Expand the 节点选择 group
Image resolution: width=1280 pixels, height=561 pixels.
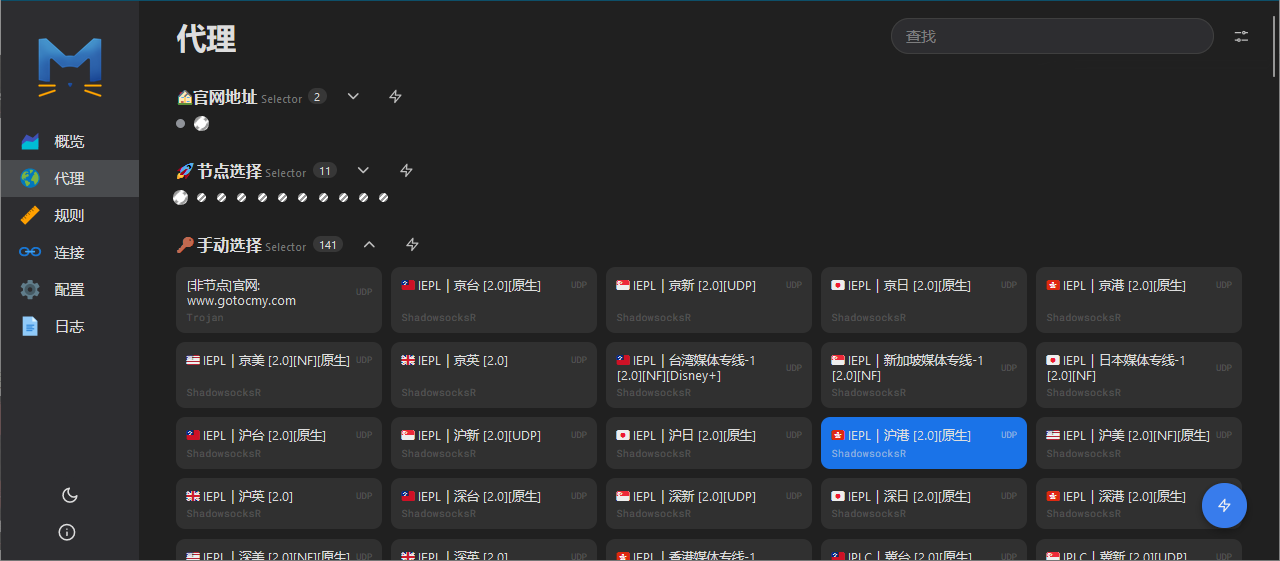[x=363, y=170]
